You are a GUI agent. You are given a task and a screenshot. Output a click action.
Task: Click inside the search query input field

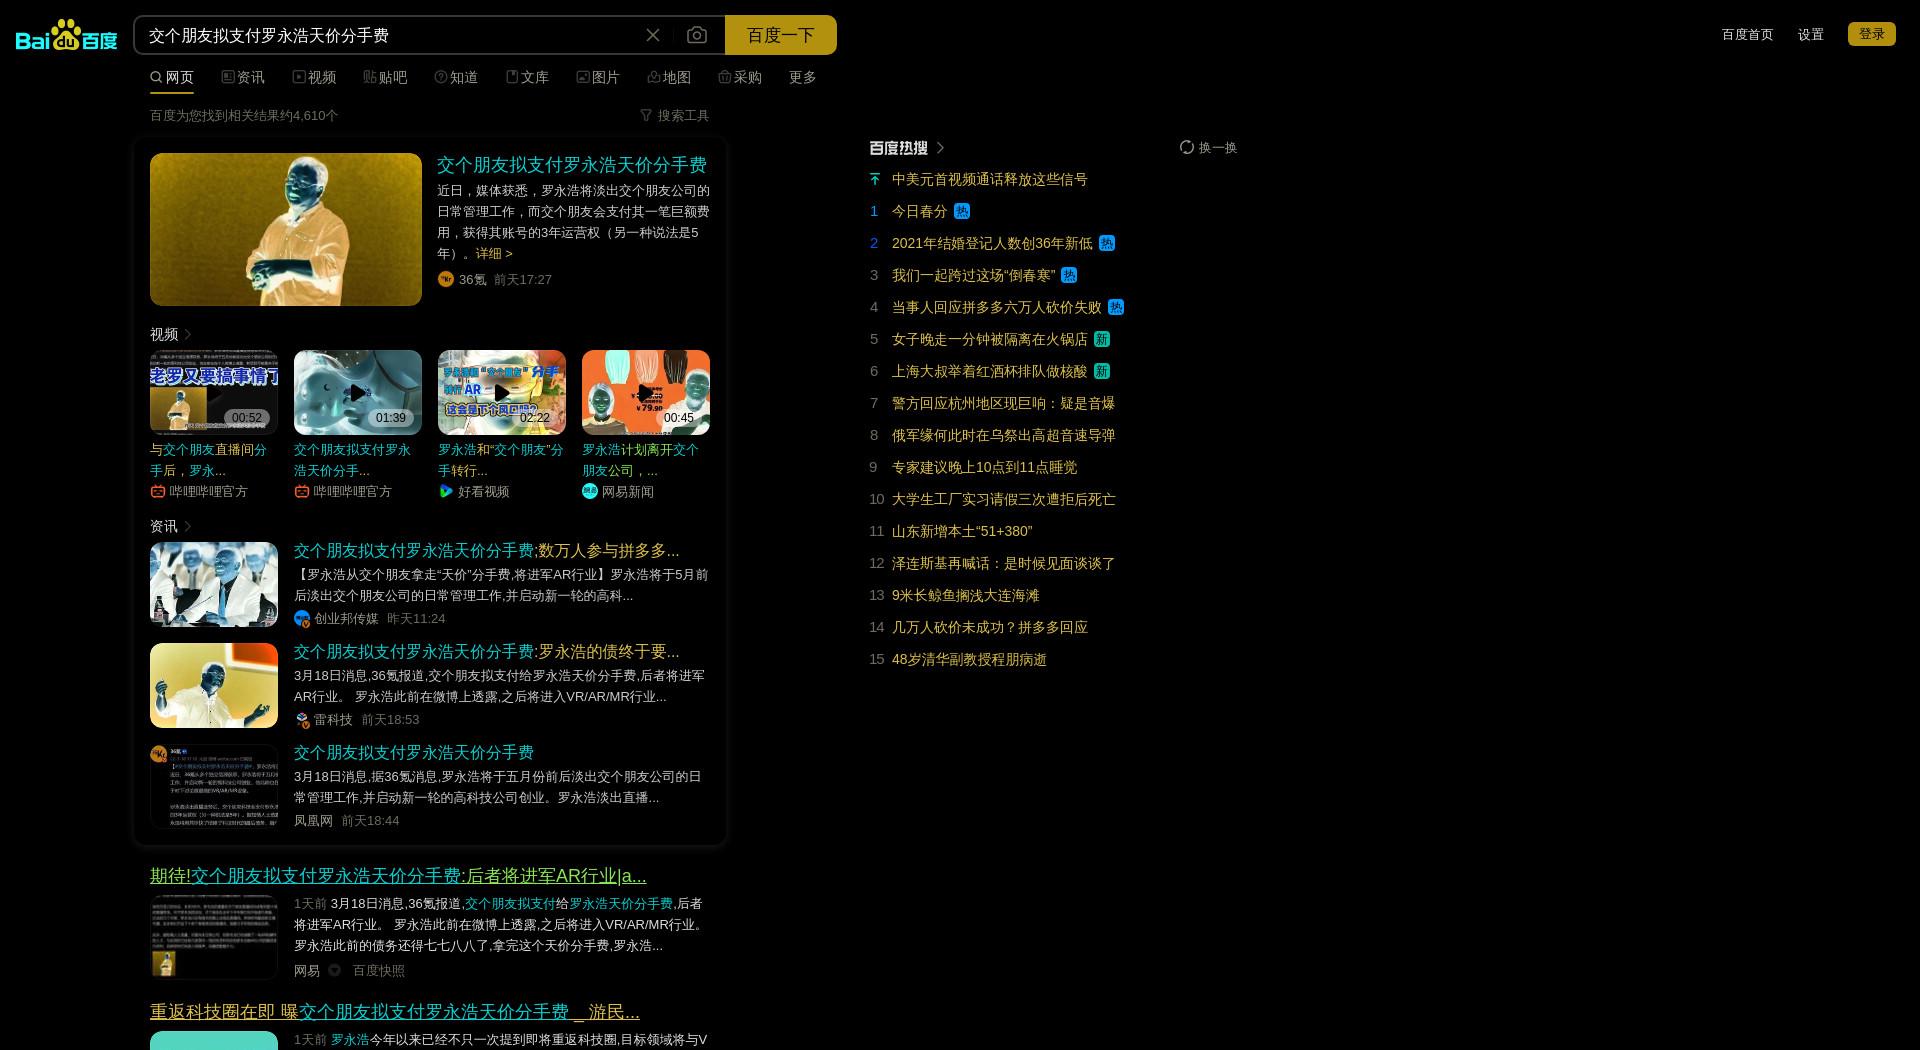(x=390, y=35)
